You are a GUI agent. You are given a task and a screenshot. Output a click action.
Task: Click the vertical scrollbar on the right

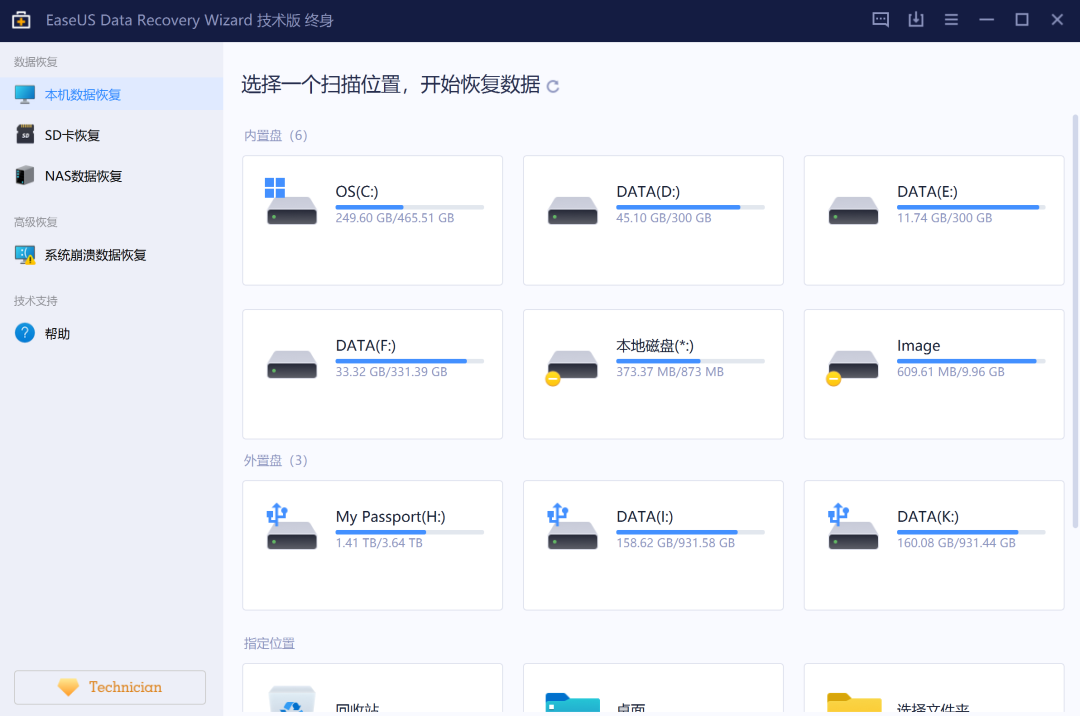coord(1075,322)
